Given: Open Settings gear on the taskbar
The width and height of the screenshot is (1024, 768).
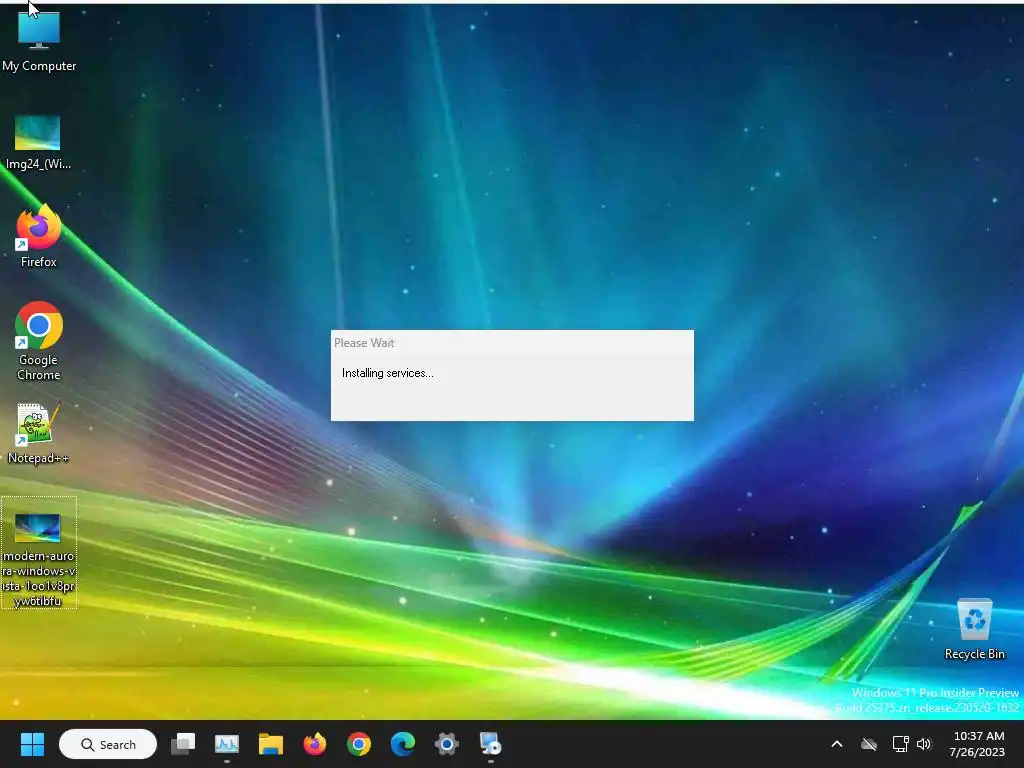Looking at the screenshot, I should pyautogui.click(x=447, y=744).
